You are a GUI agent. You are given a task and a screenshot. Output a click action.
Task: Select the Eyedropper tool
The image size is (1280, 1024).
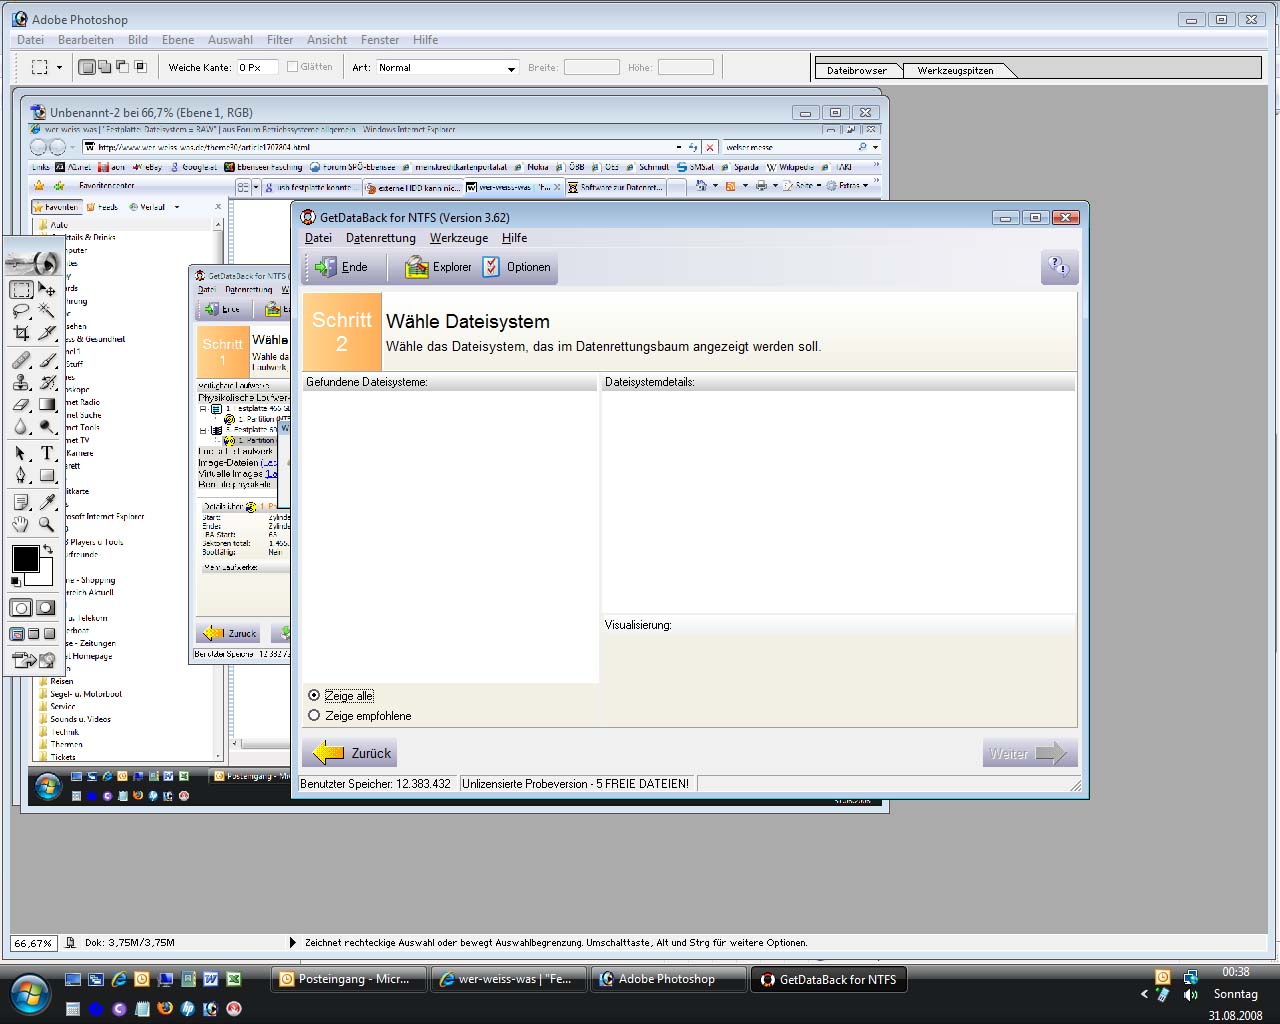click(x=47, y=502)
